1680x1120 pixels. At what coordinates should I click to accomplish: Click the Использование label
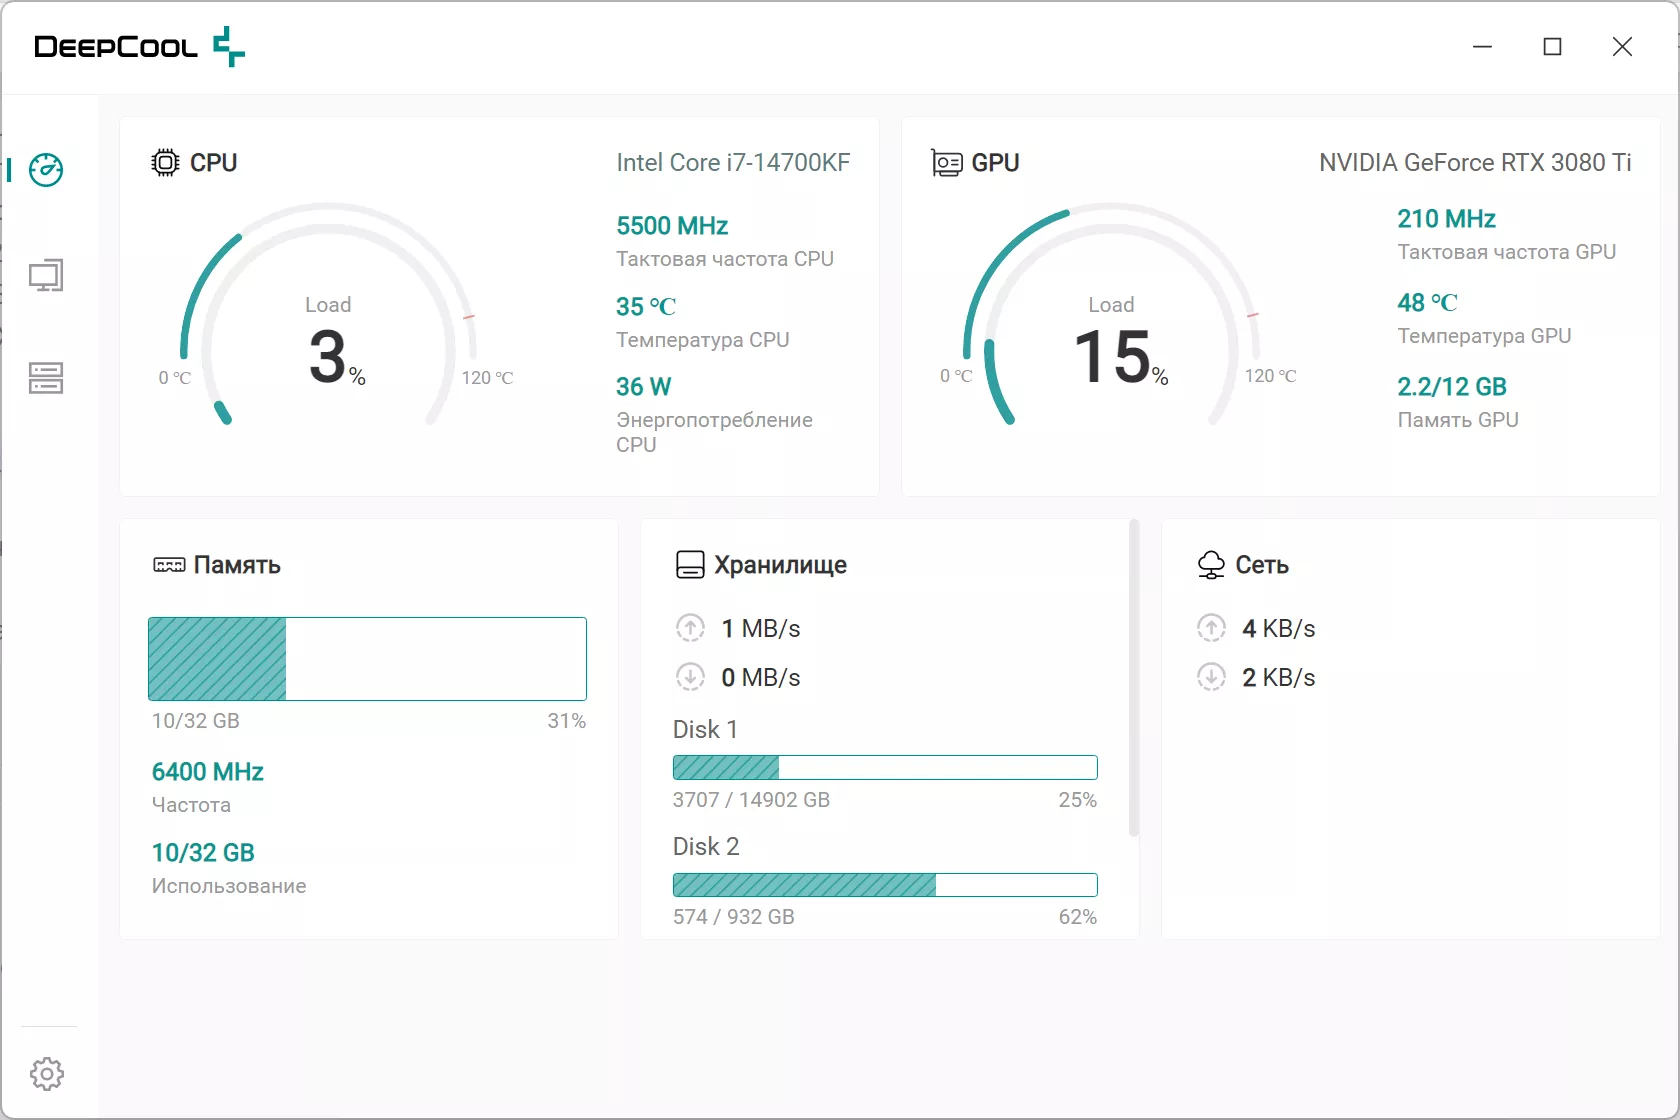click(x=229, y=886)
